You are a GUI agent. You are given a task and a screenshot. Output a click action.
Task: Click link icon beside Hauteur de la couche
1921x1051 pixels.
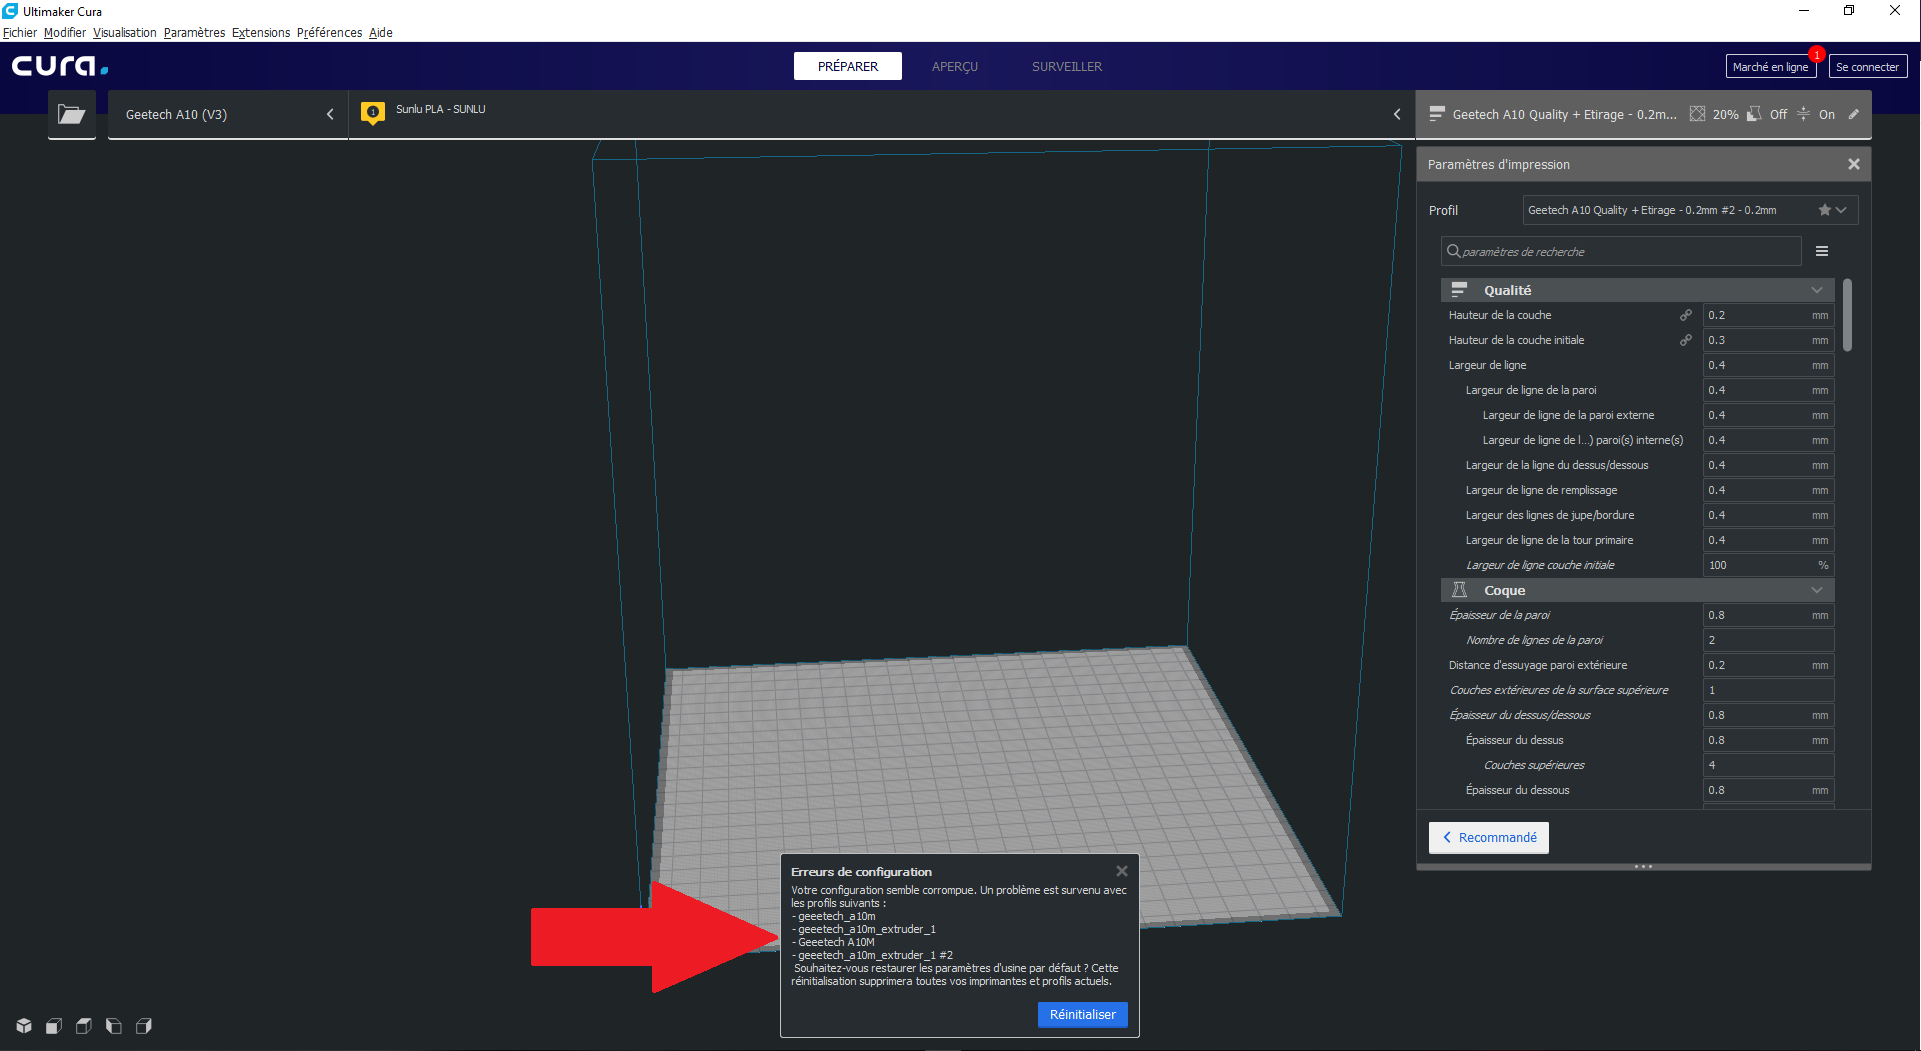click(x=1686, y=315)
